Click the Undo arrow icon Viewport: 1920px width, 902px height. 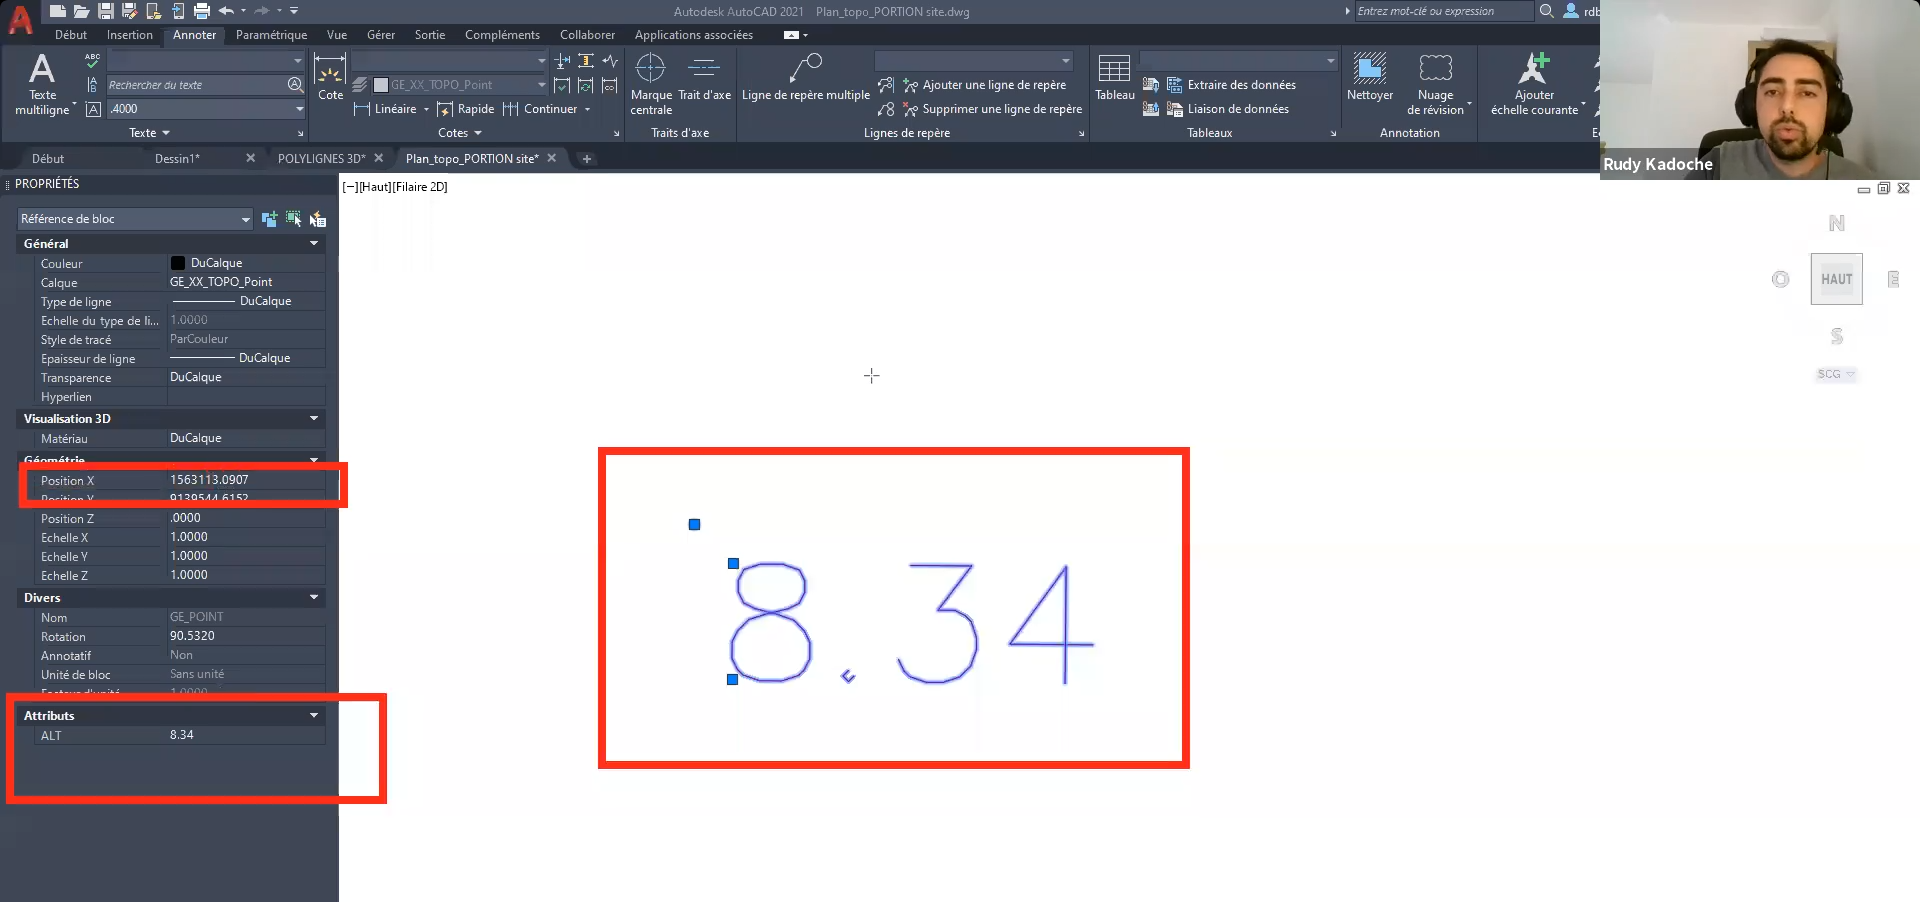point(226,11)
